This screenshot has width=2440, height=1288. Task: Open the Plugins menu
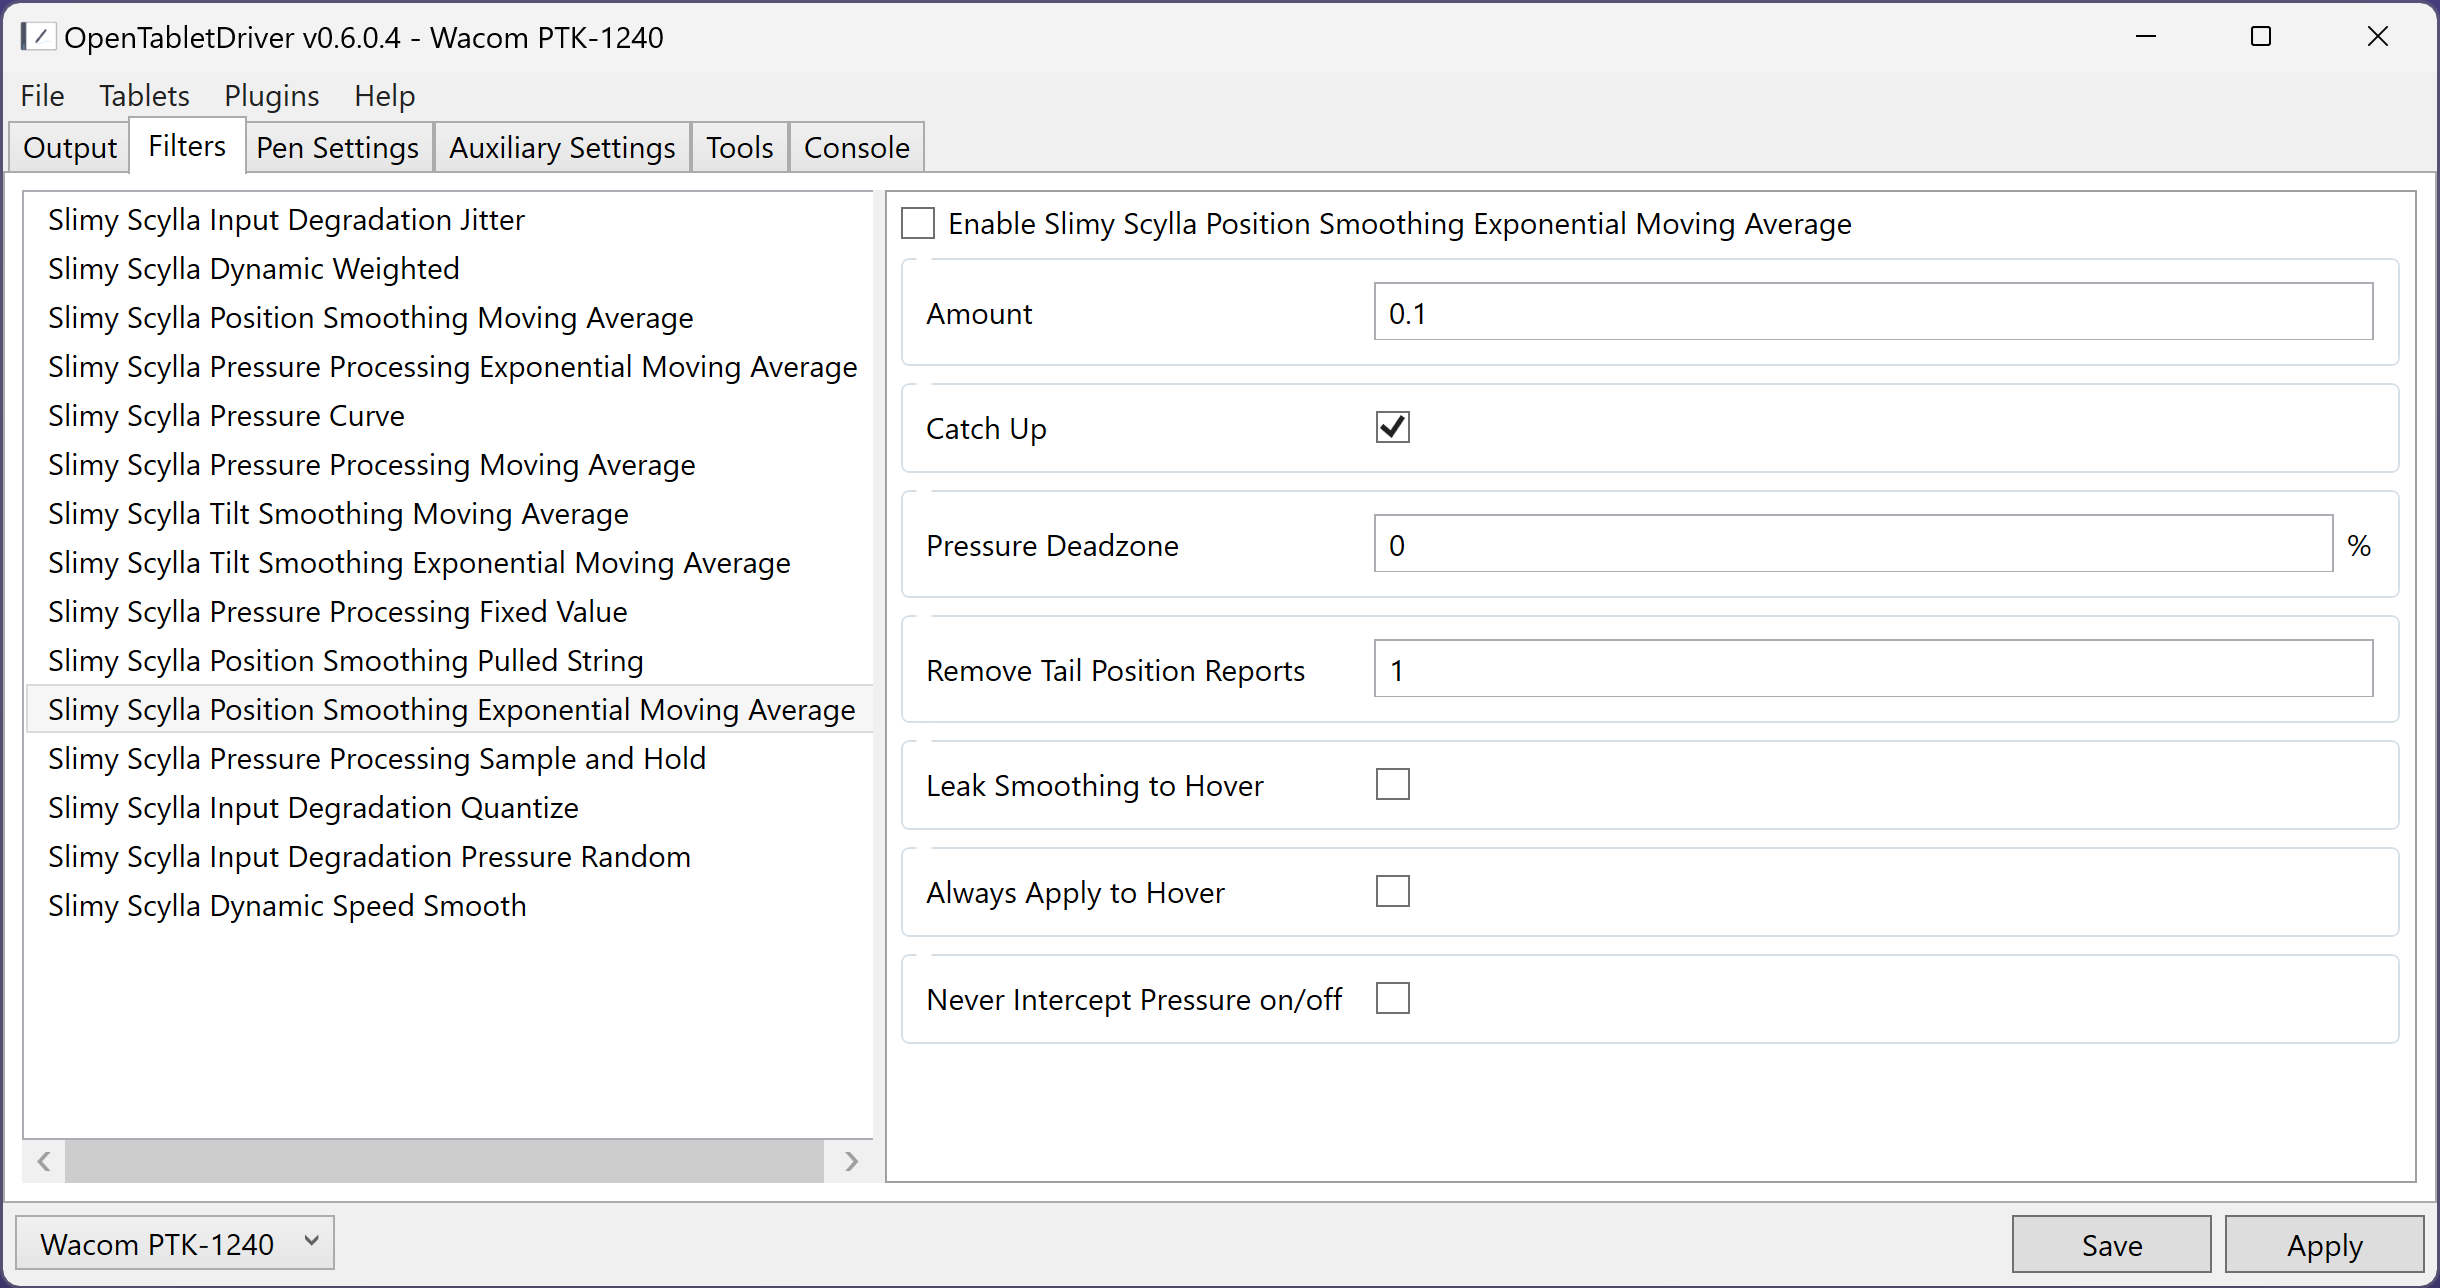pyautogui.click(x=271, y=96)
